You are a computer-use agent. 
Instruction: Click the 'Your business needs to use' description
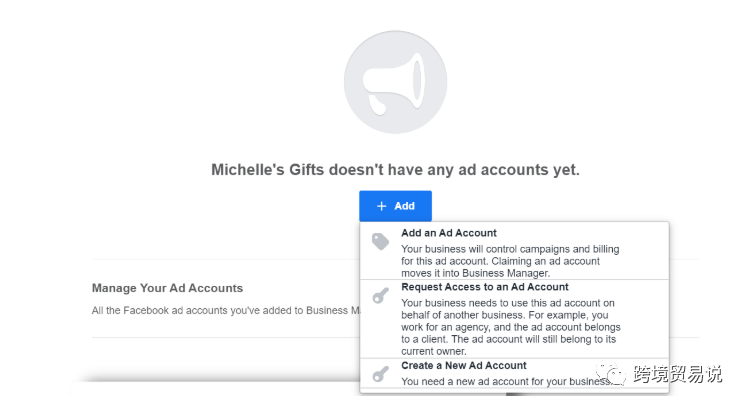[x=510, y=327]
